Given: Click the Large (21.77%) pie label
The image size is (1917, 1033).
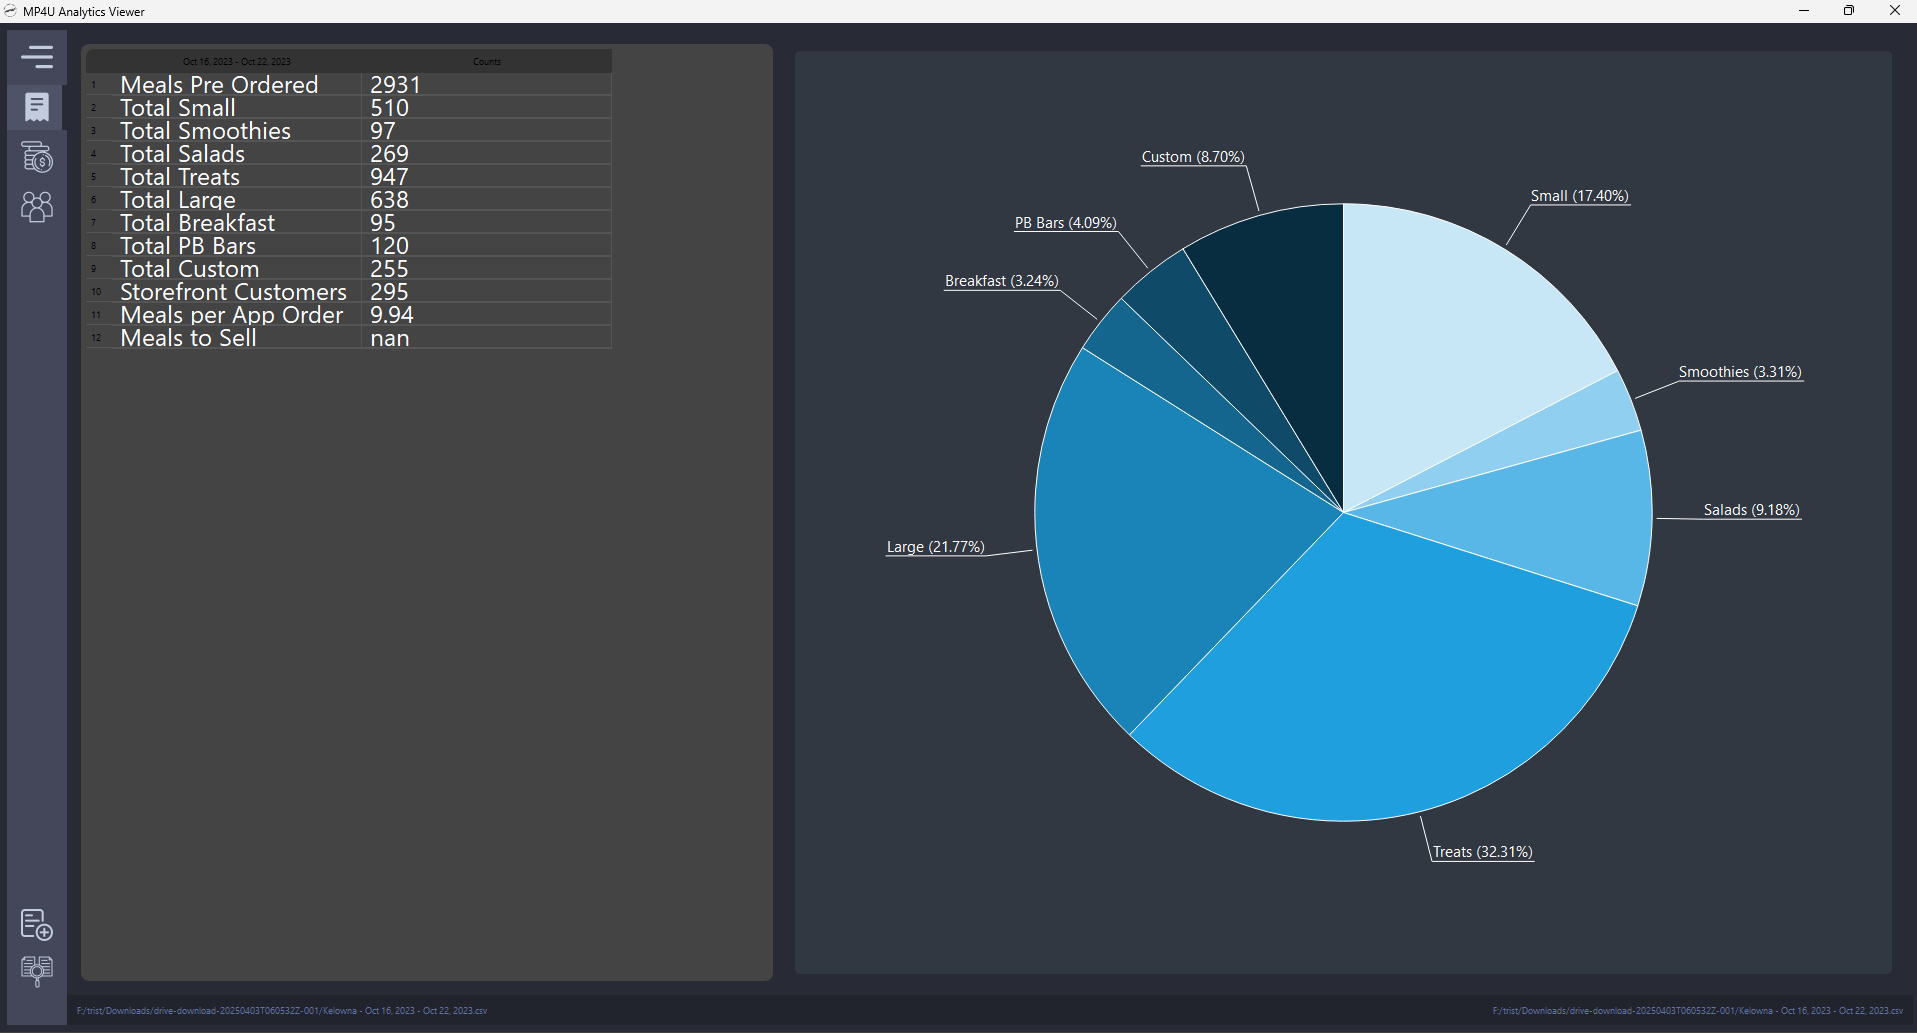Looking at the screenshot, I should point(936,547).
